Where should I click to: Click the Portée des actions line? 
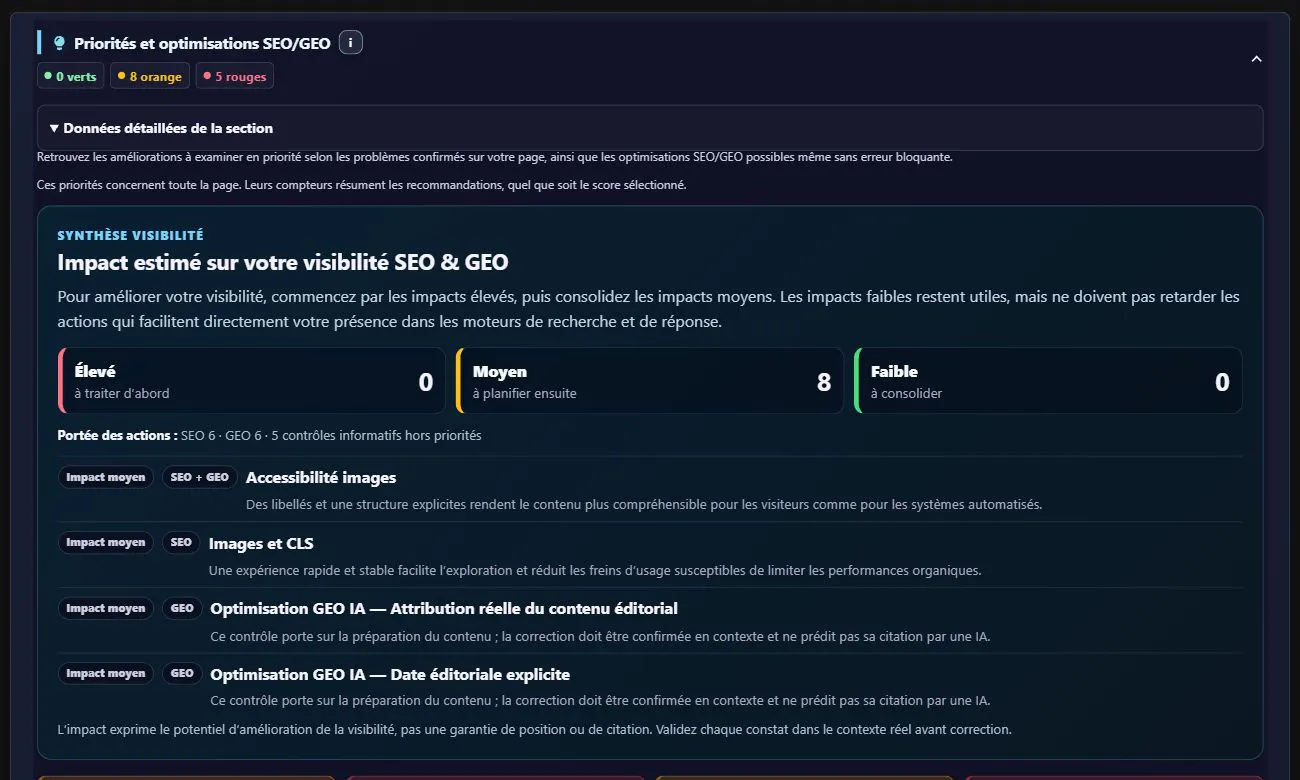270,435
